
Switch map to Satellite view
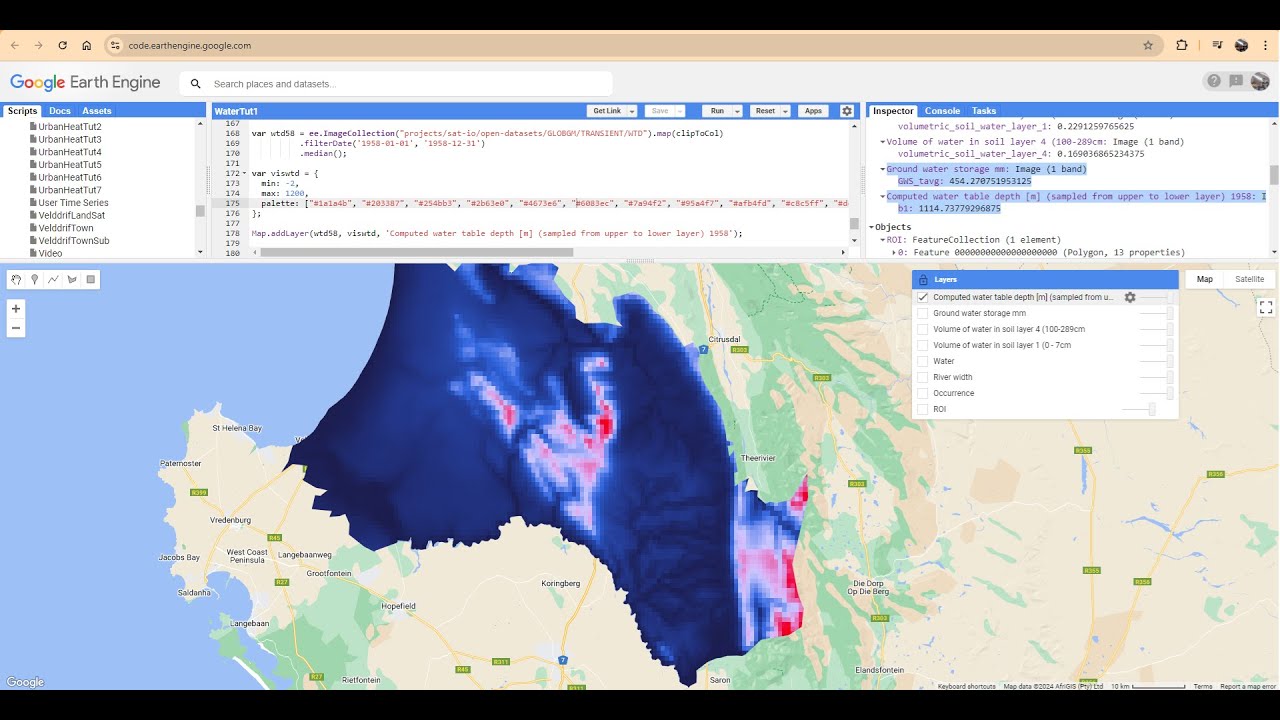coord(1250,279)
